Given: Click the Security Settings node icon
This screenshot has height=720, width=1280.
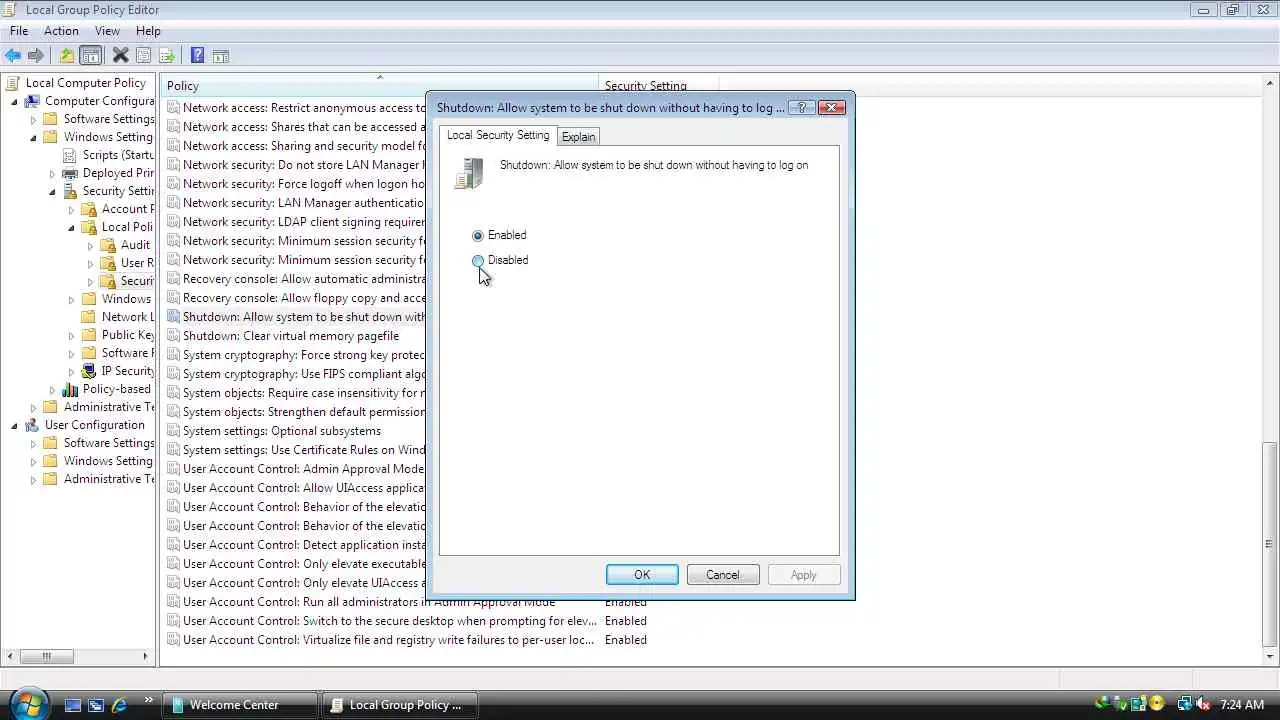Looking at the screenshot, I should 70,191.
